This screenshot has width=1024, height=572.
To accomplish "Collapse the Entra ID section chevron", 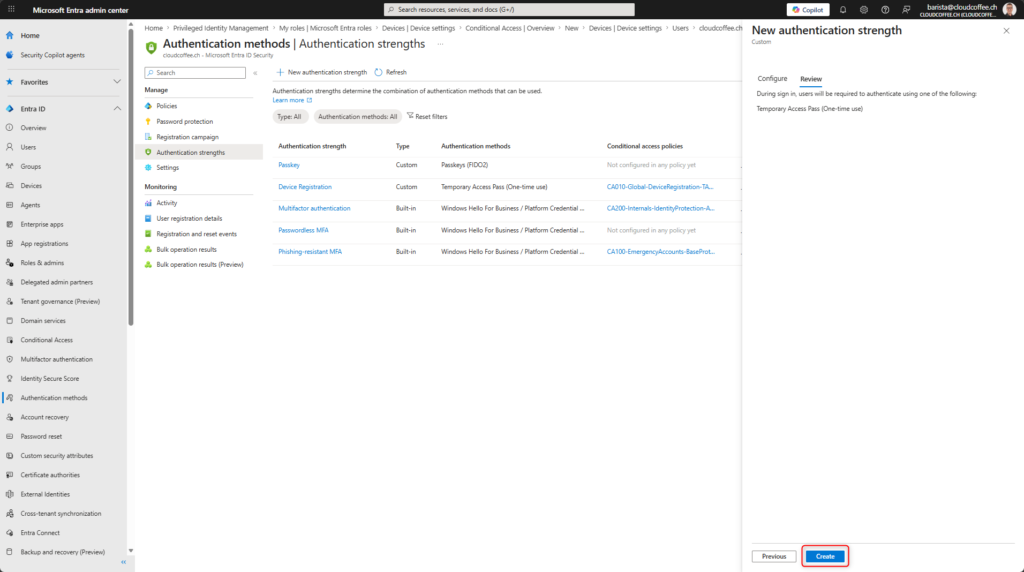I will click(117, 109).
